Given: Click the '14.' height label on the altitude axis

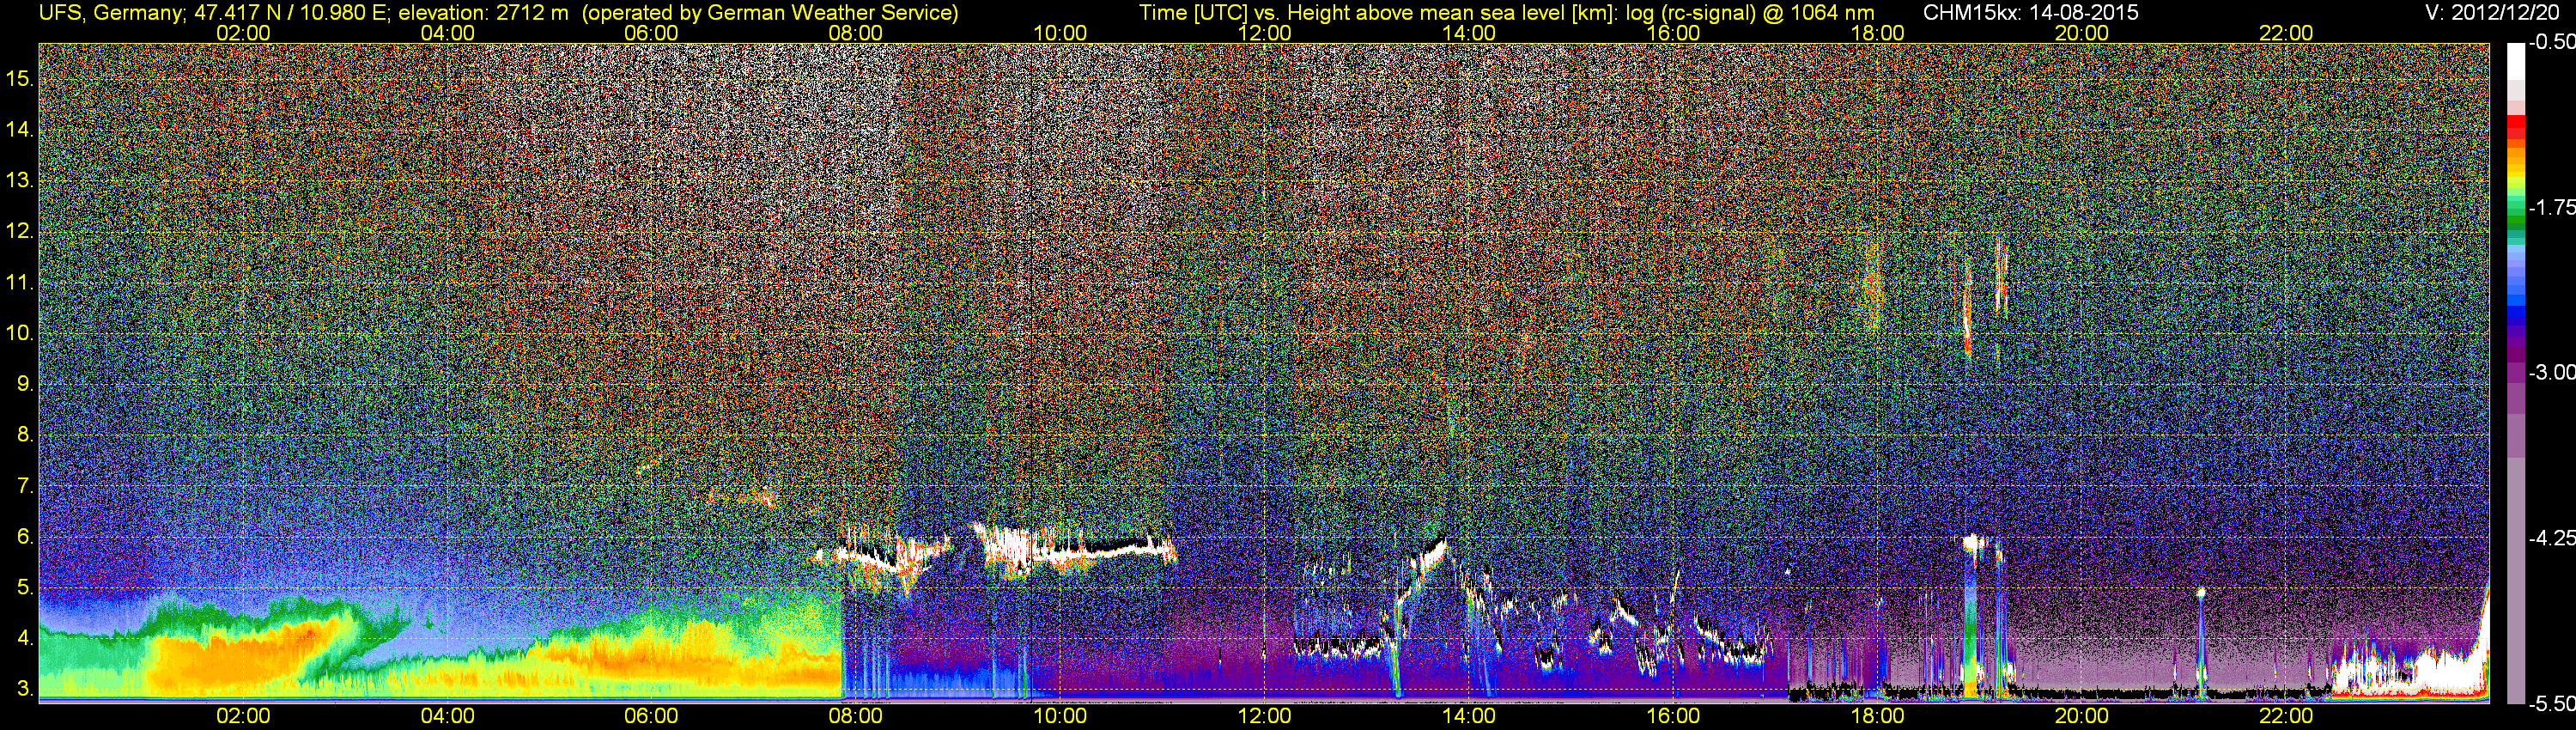Looking at the screenshot, I should click(x=20, y=130).
